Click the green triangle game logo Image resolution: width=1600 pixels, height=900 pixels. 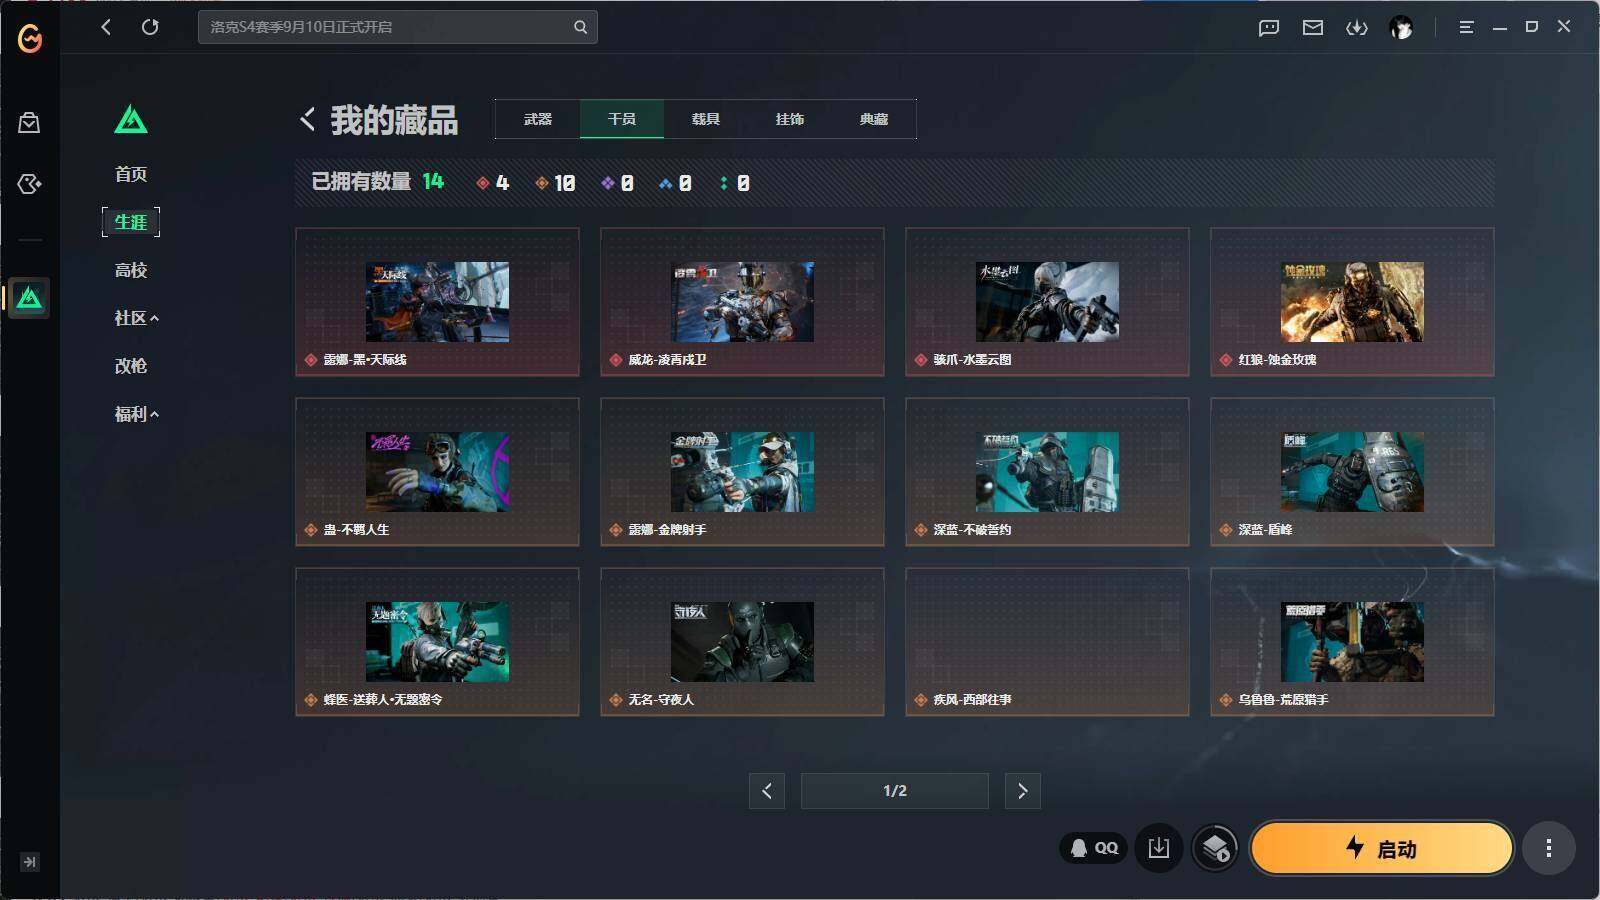click(131, 120)
